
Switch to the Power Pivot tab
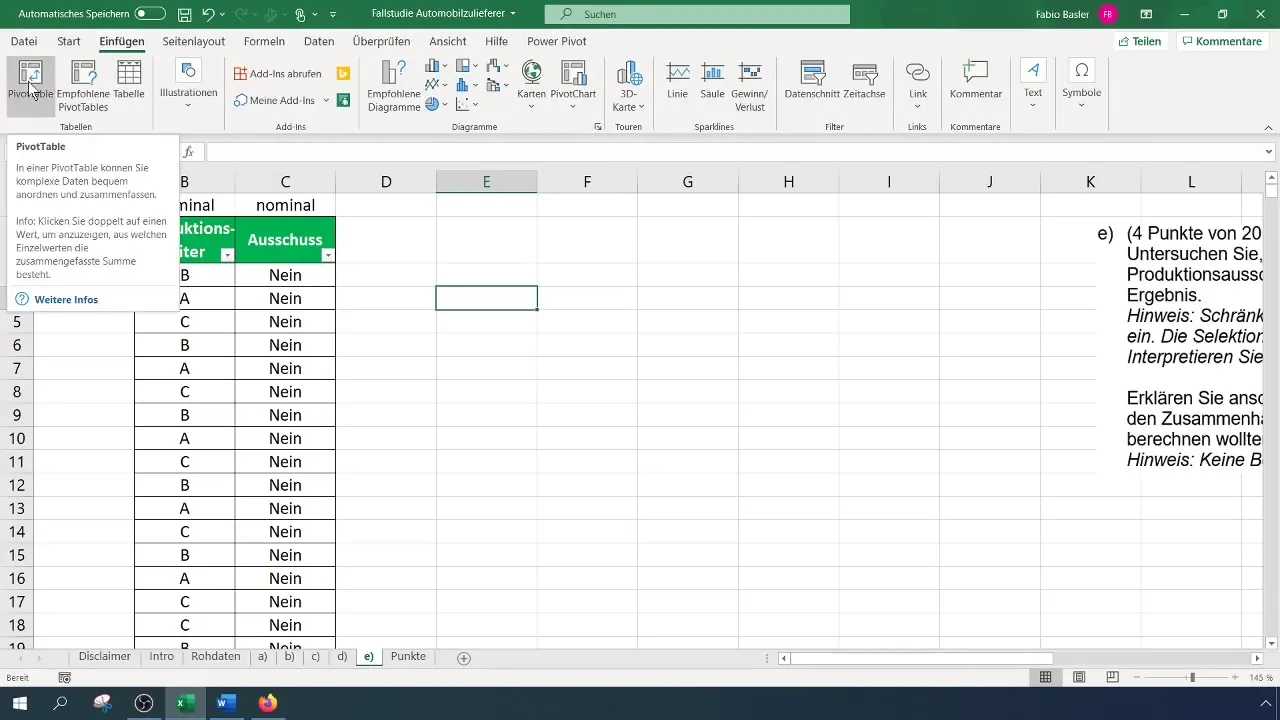click(x=557, y=41)
